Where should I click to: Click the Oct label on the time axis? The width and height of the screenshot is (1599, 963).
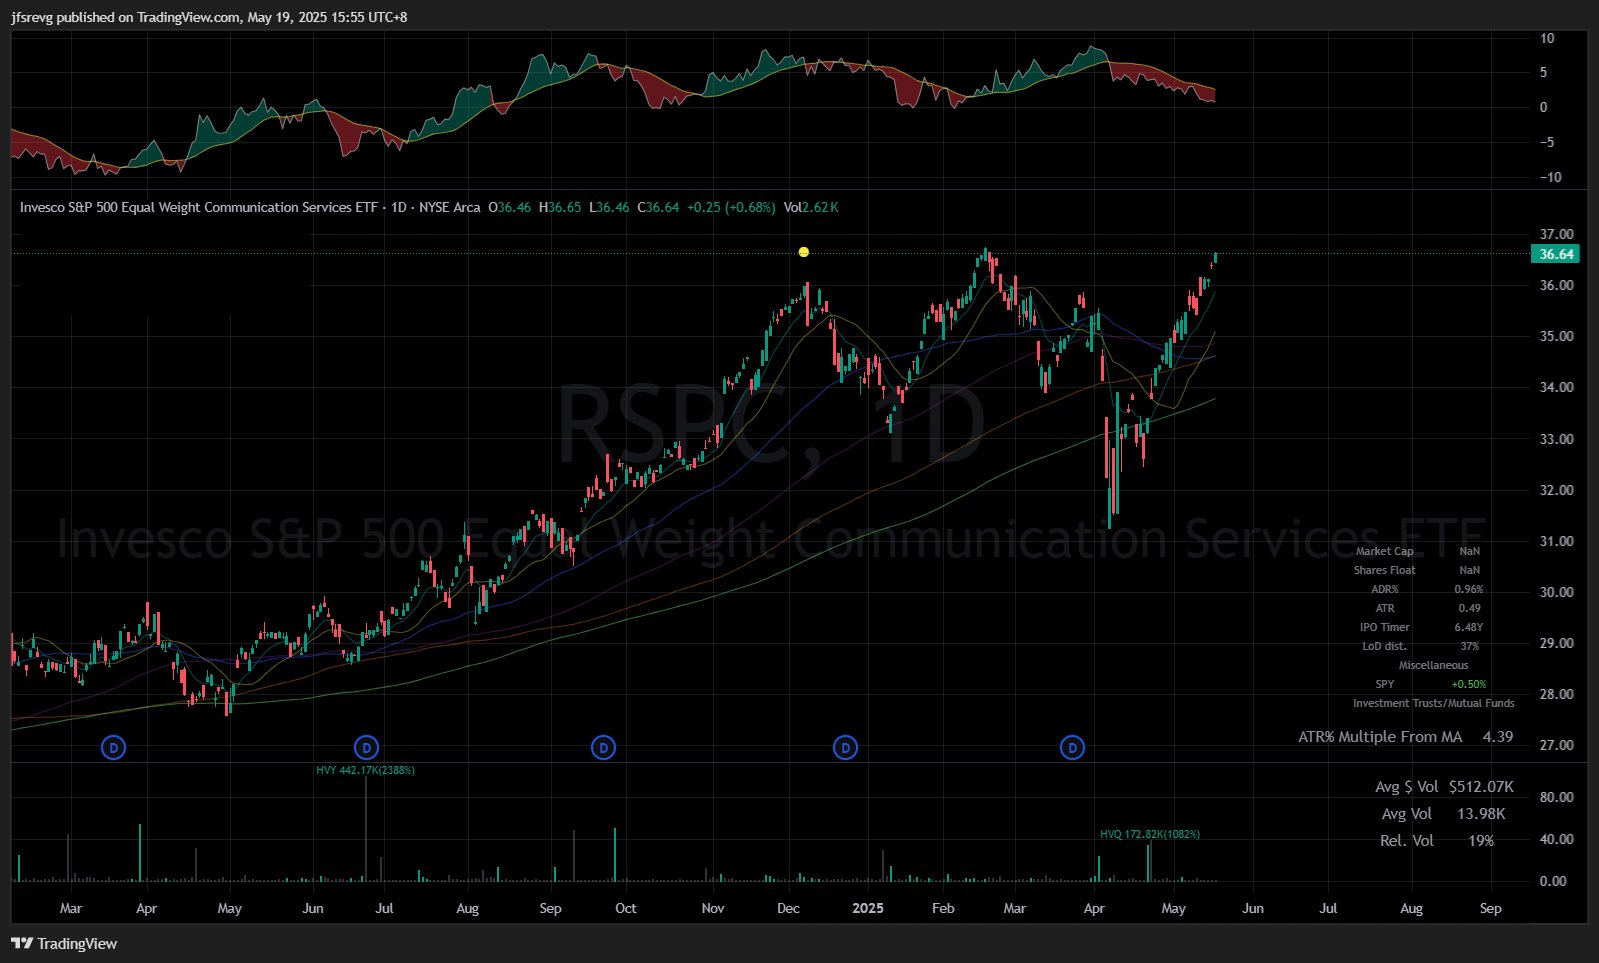626,908
